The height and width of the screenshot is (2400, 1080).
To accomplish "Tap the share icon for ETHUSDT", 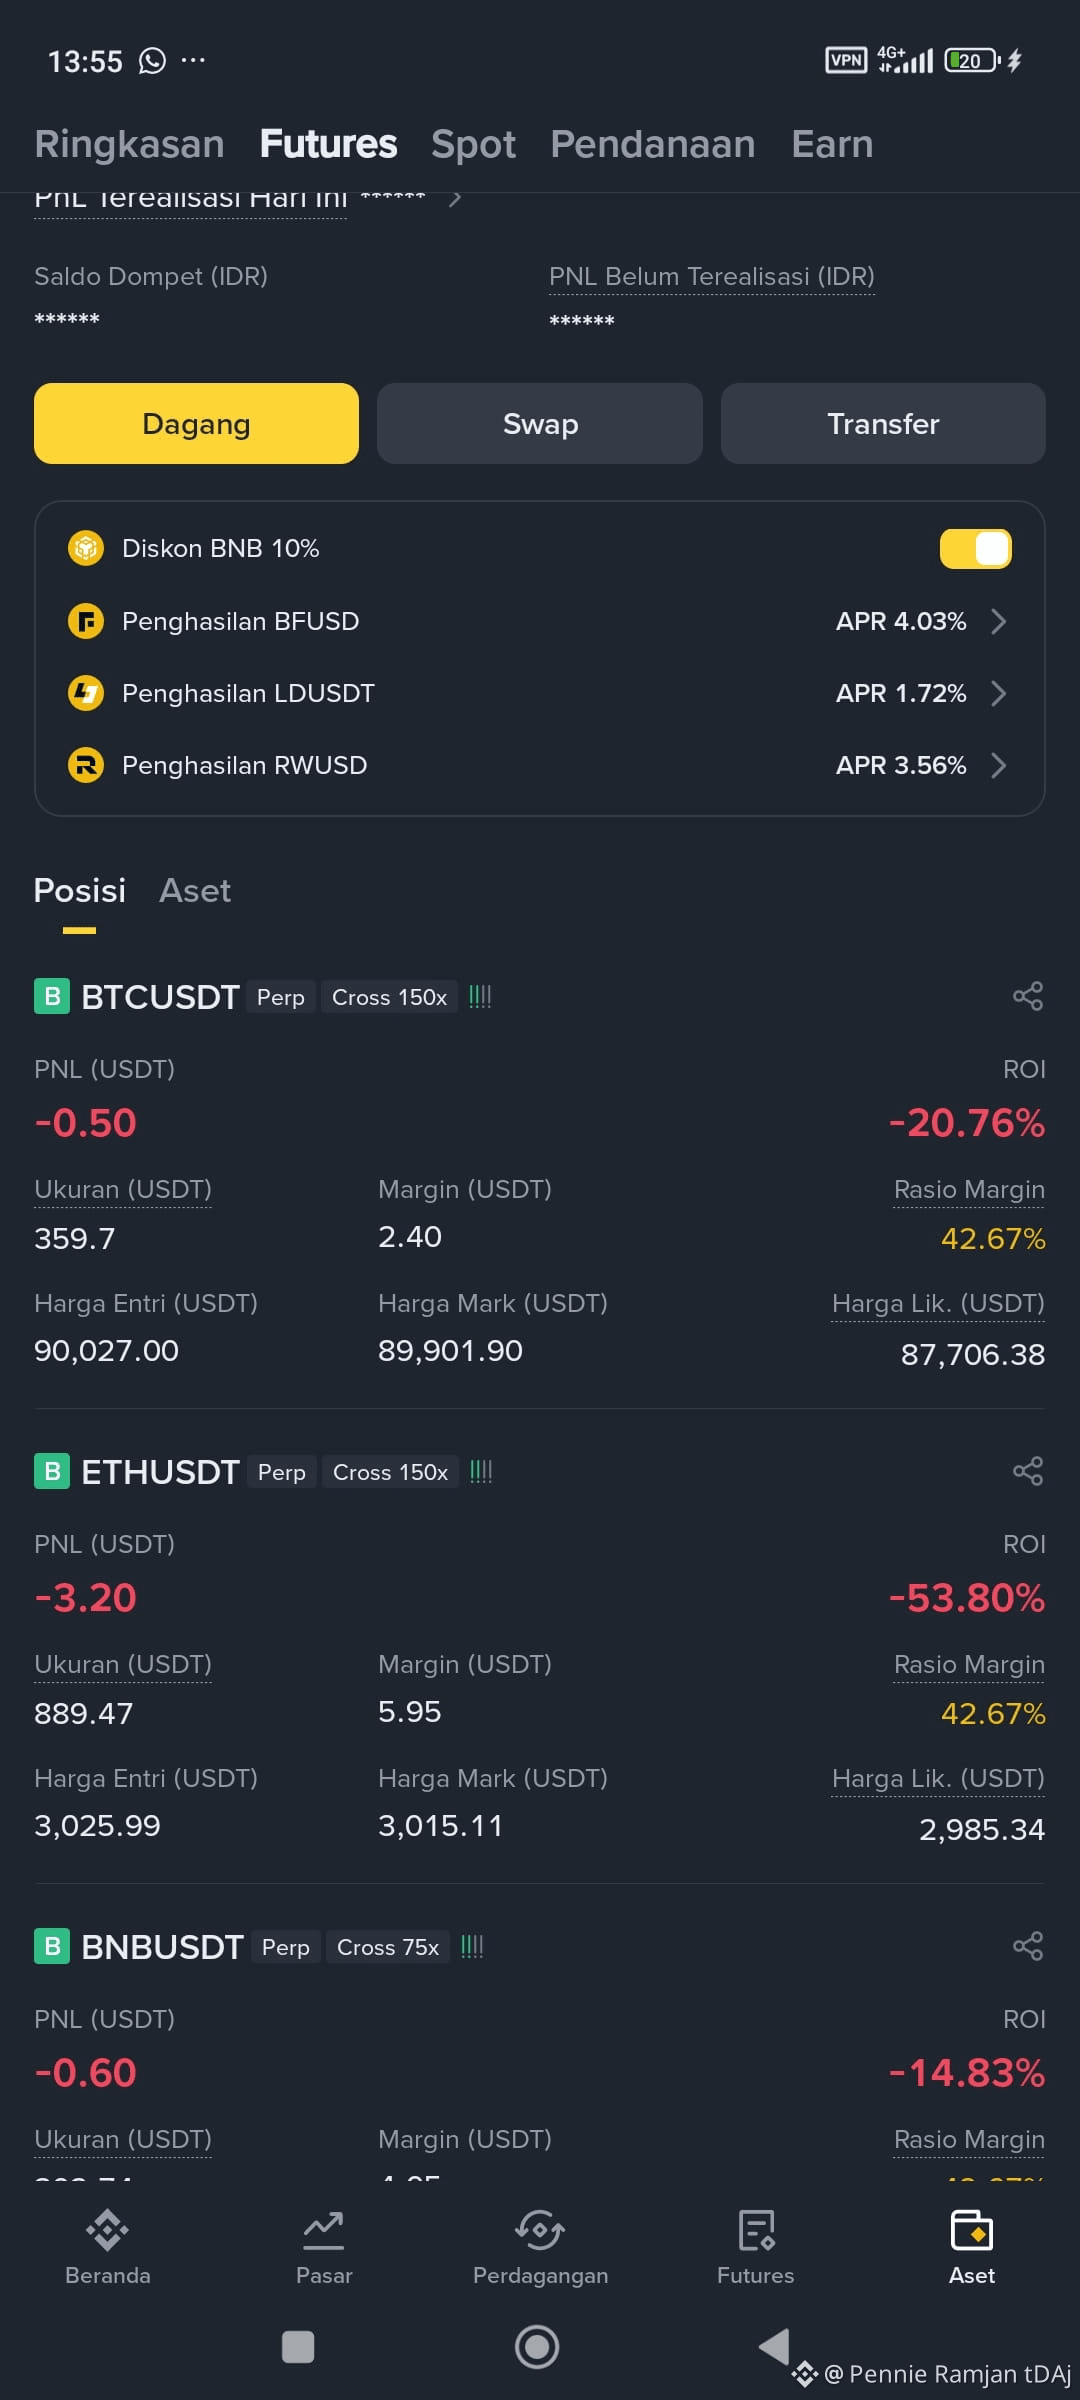I will point(1028,1471).
